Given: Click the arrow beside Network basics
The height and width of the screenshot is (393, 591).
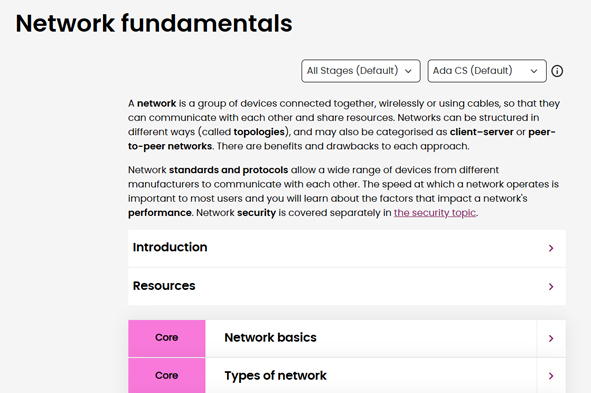Looking at the screenshot, I should [551, 338].
